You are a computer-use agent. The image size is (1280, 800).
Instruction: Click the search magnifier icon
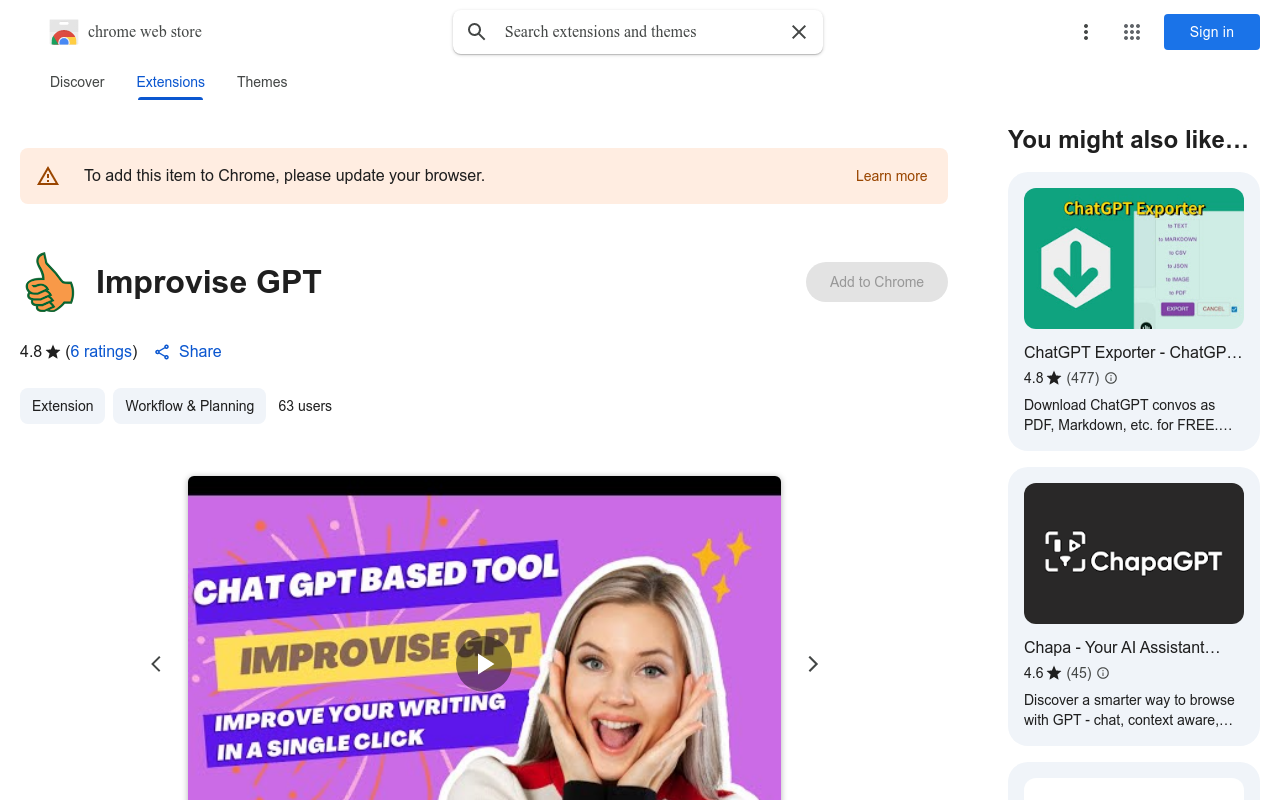(x=477, y=32)
